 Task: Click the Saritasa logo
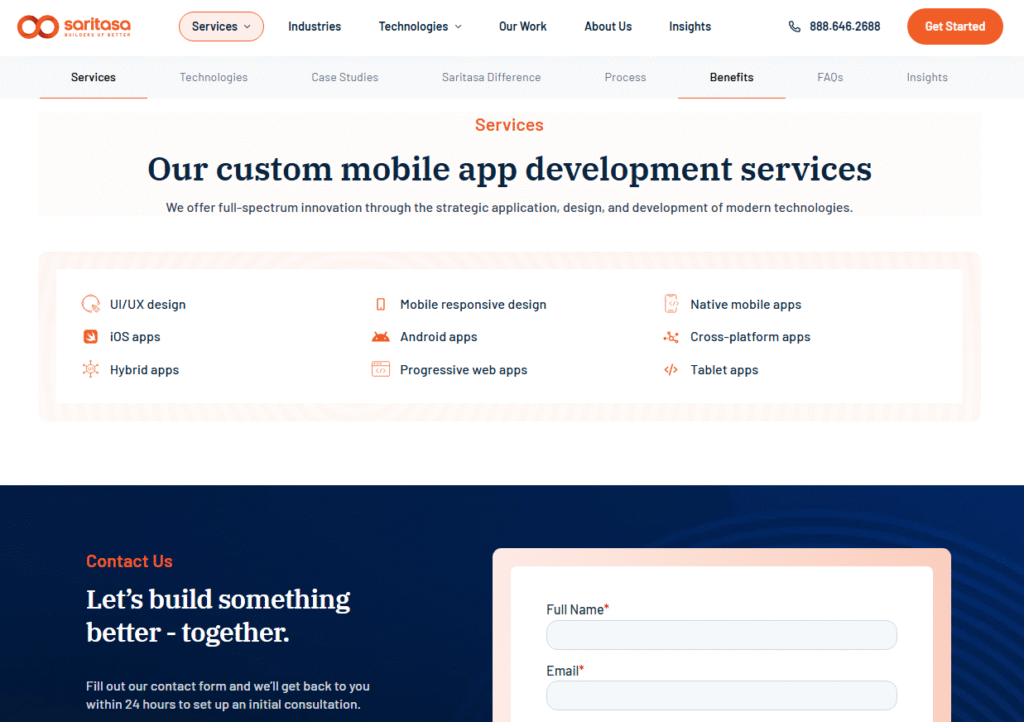[74, 27]
